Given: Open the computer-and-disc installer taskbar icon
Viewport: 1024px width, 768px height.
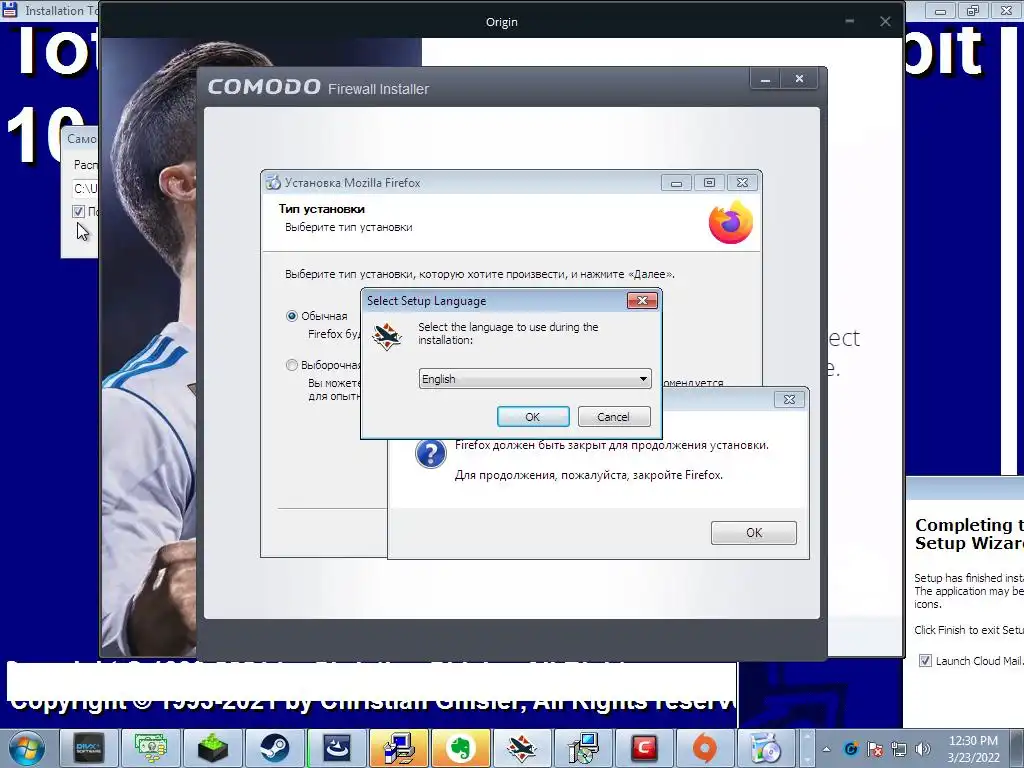Looking at the screenshot, I should pyautogui.click(x=584, y=748).
